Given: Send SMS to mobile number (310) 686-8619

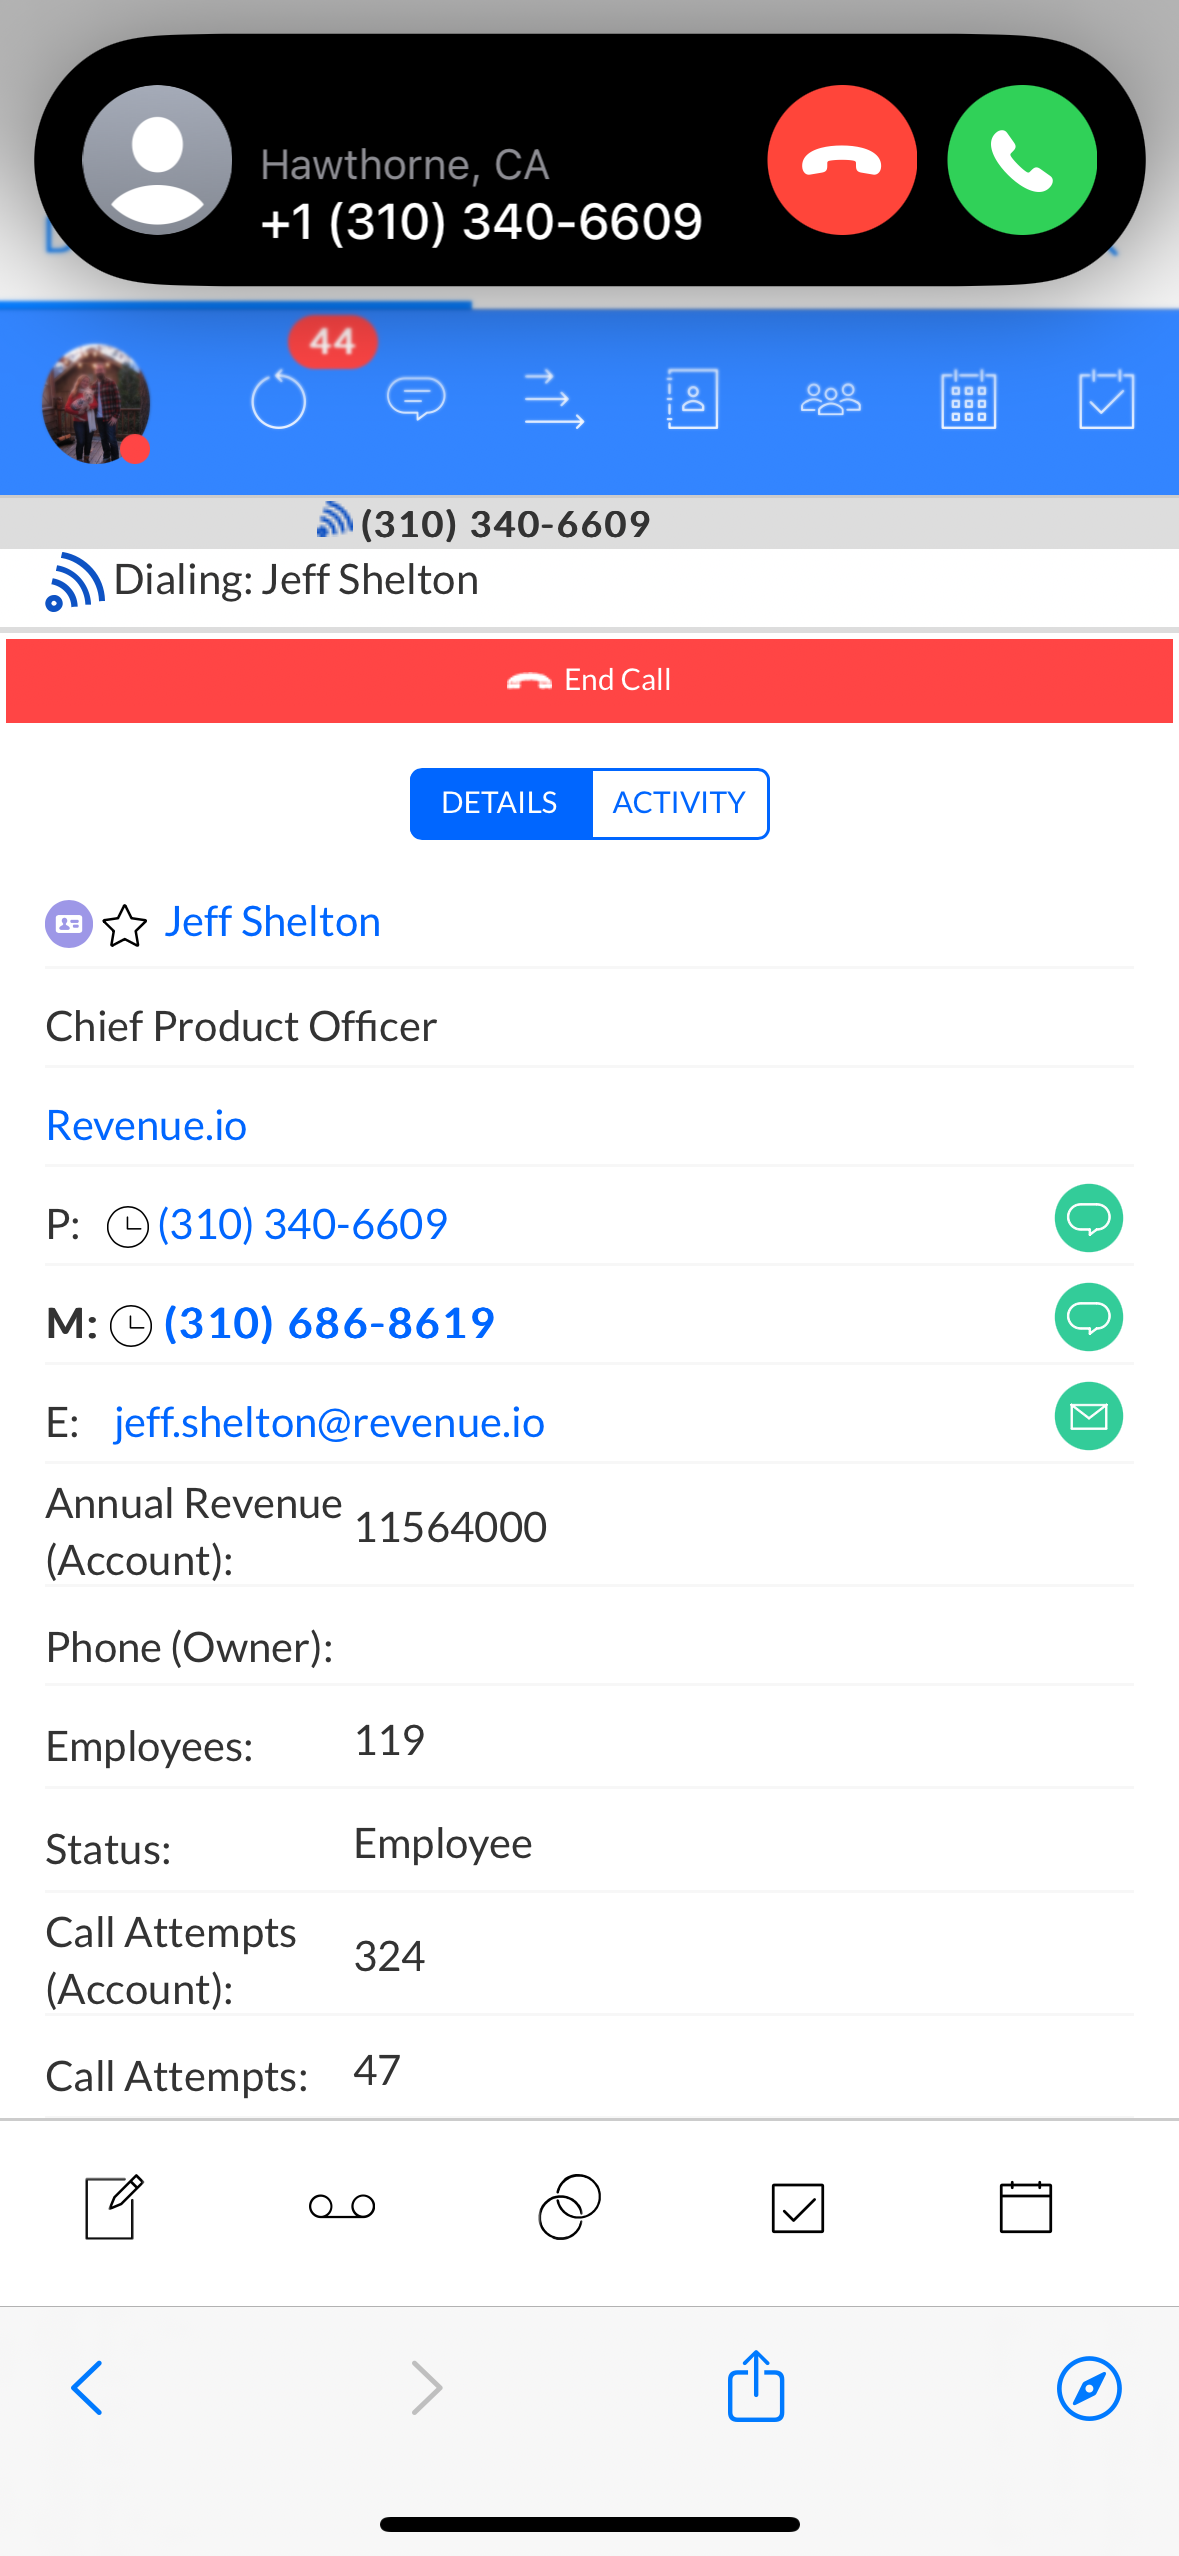Looking at the screenshot, I should 1088,1317.
